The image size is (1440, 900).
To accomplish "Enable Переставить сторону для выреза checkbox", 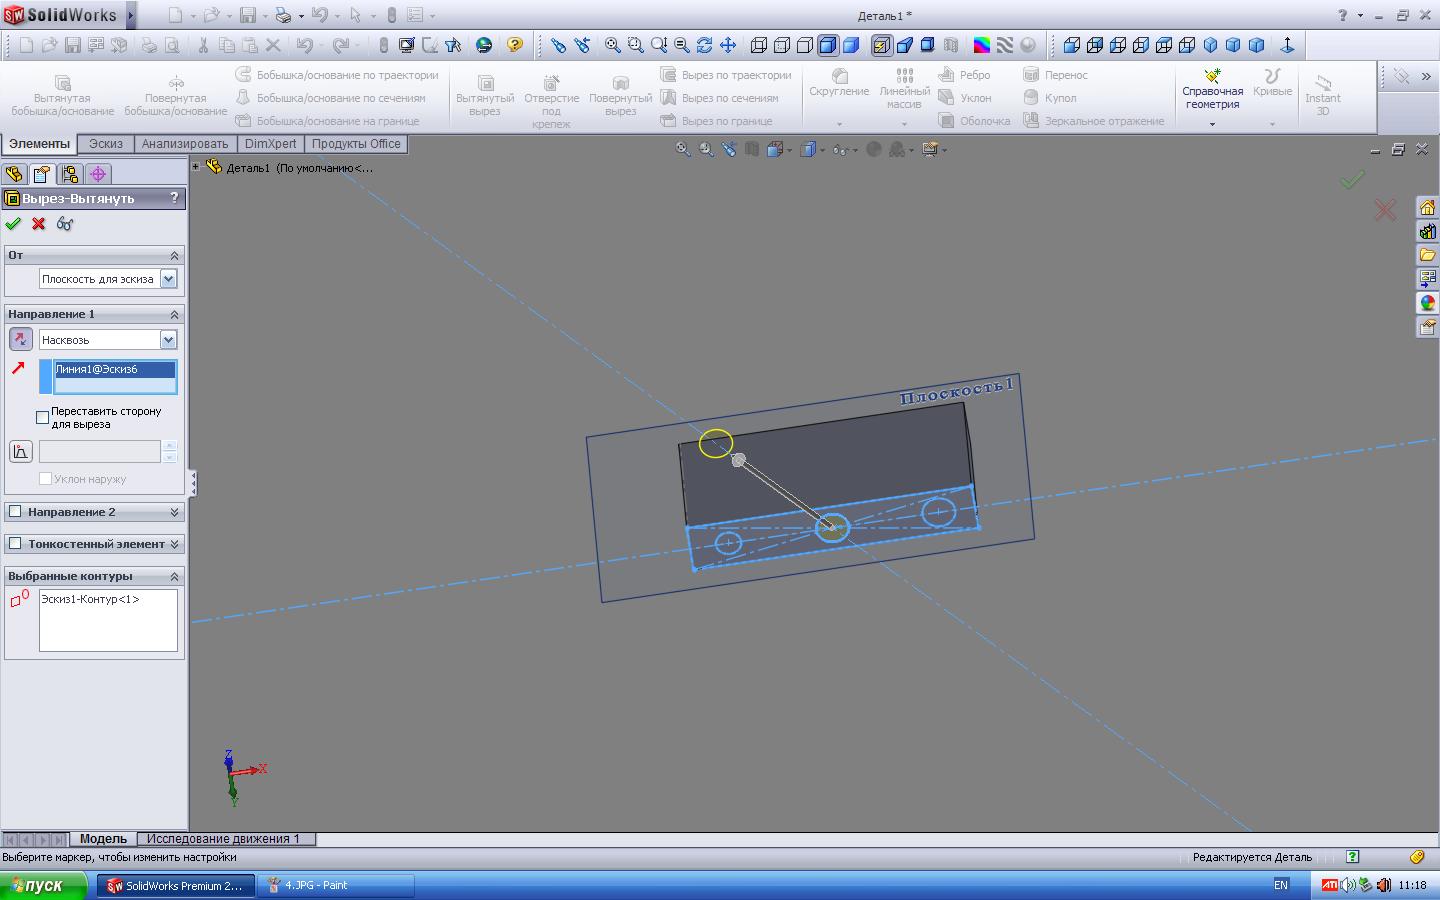I will point(43,417).
